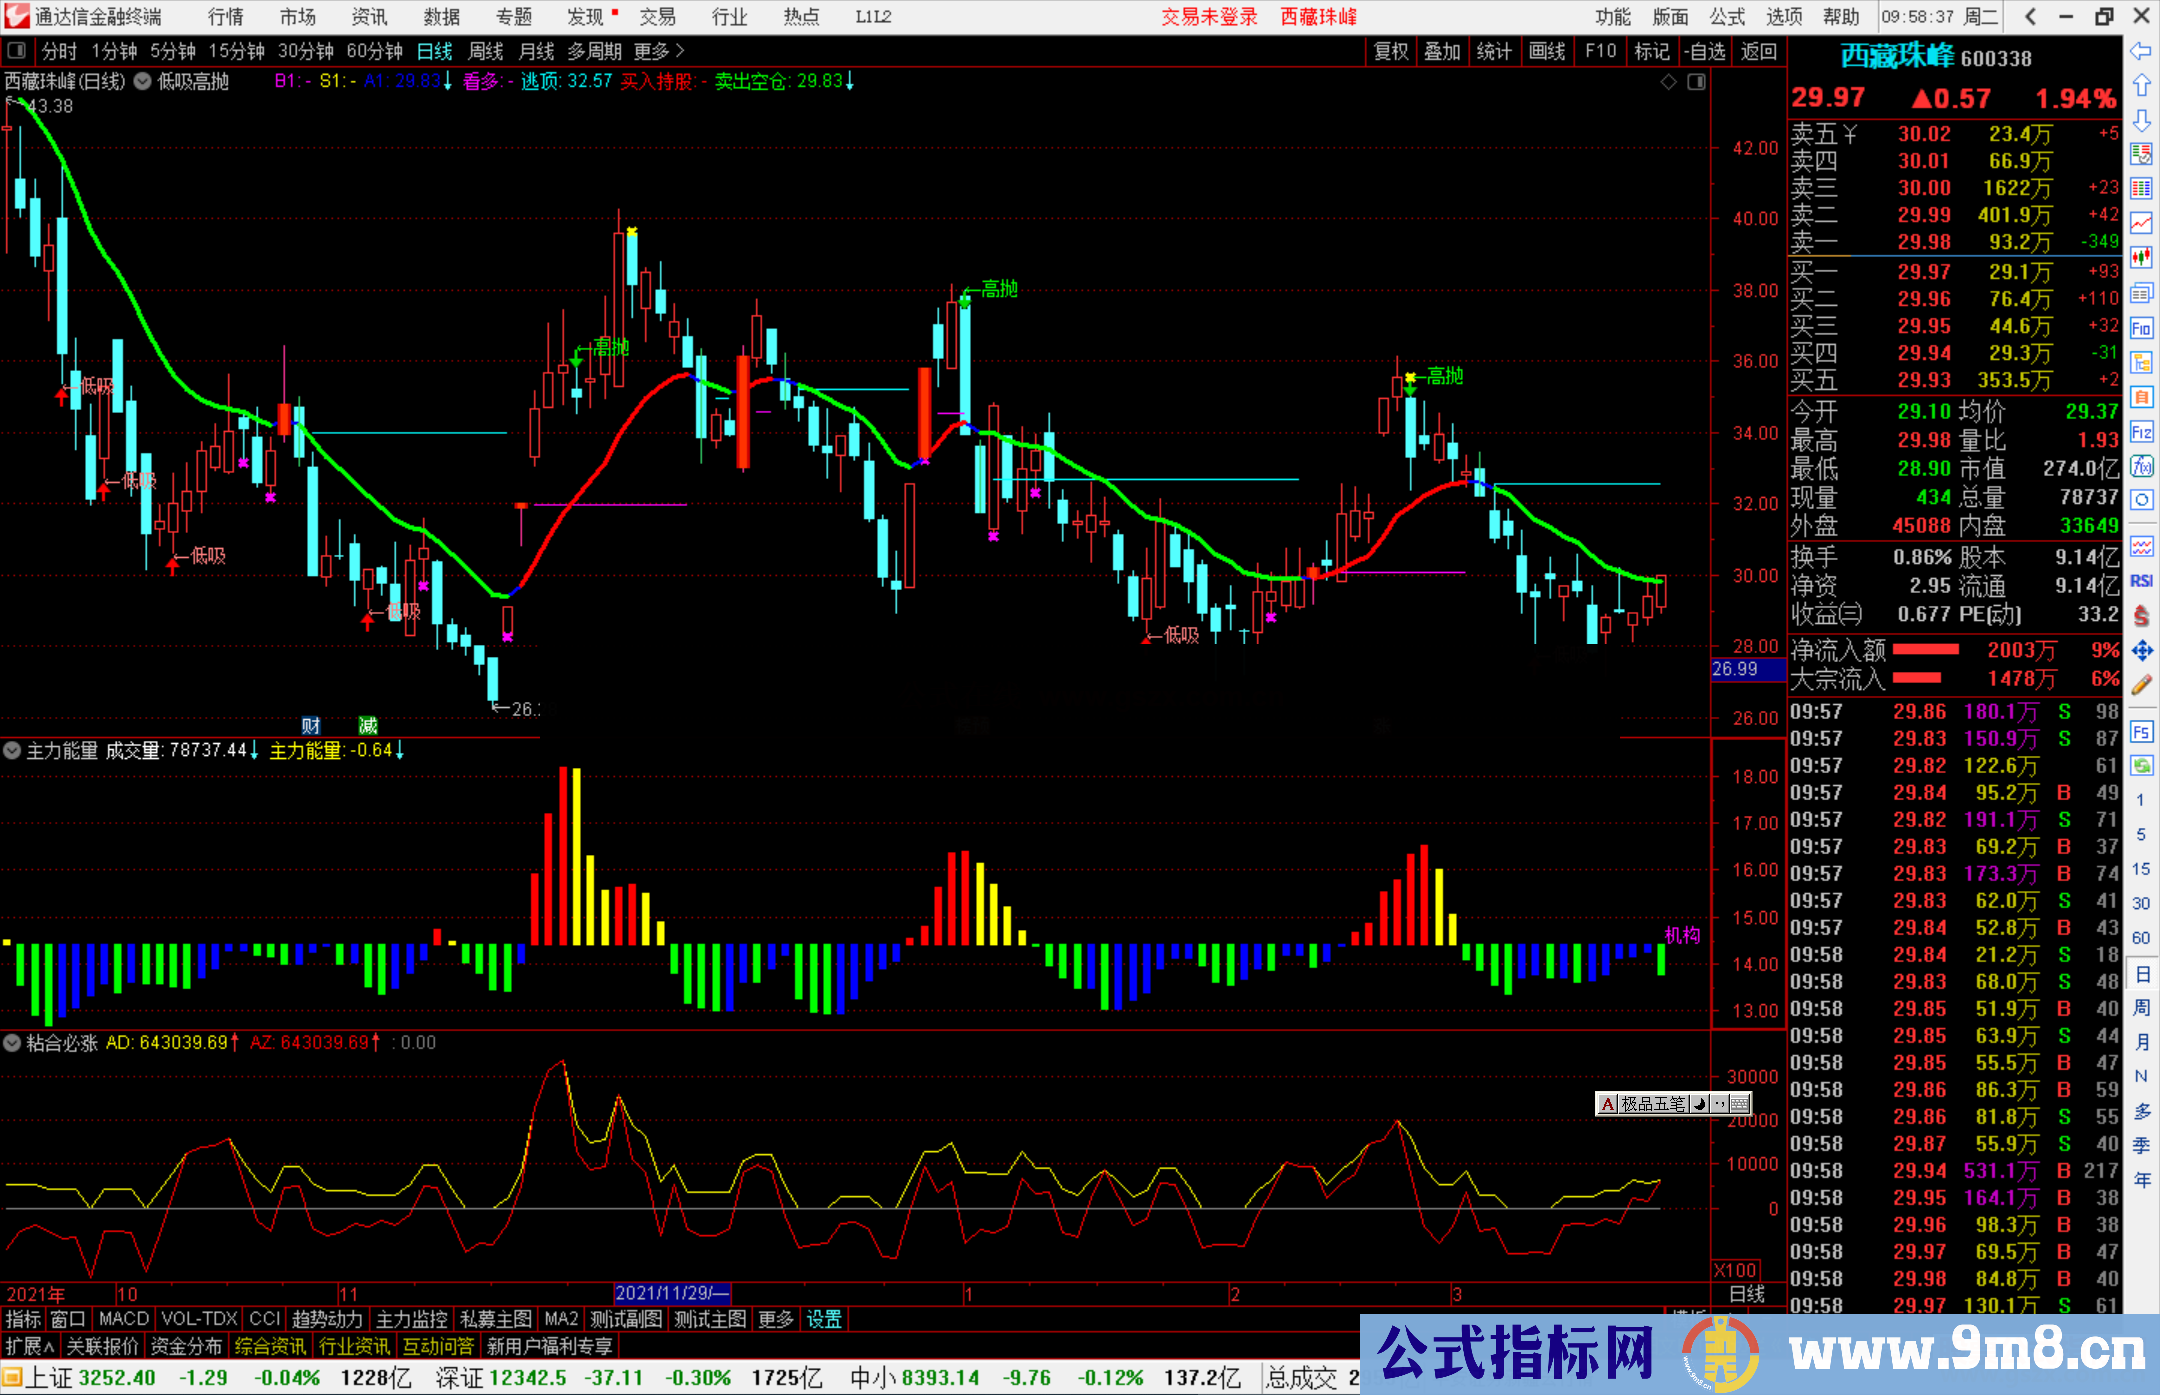Select the pencil drawing tool icon
The height and width of the screenshot is (1395, 2160).
click(2141, 685)
